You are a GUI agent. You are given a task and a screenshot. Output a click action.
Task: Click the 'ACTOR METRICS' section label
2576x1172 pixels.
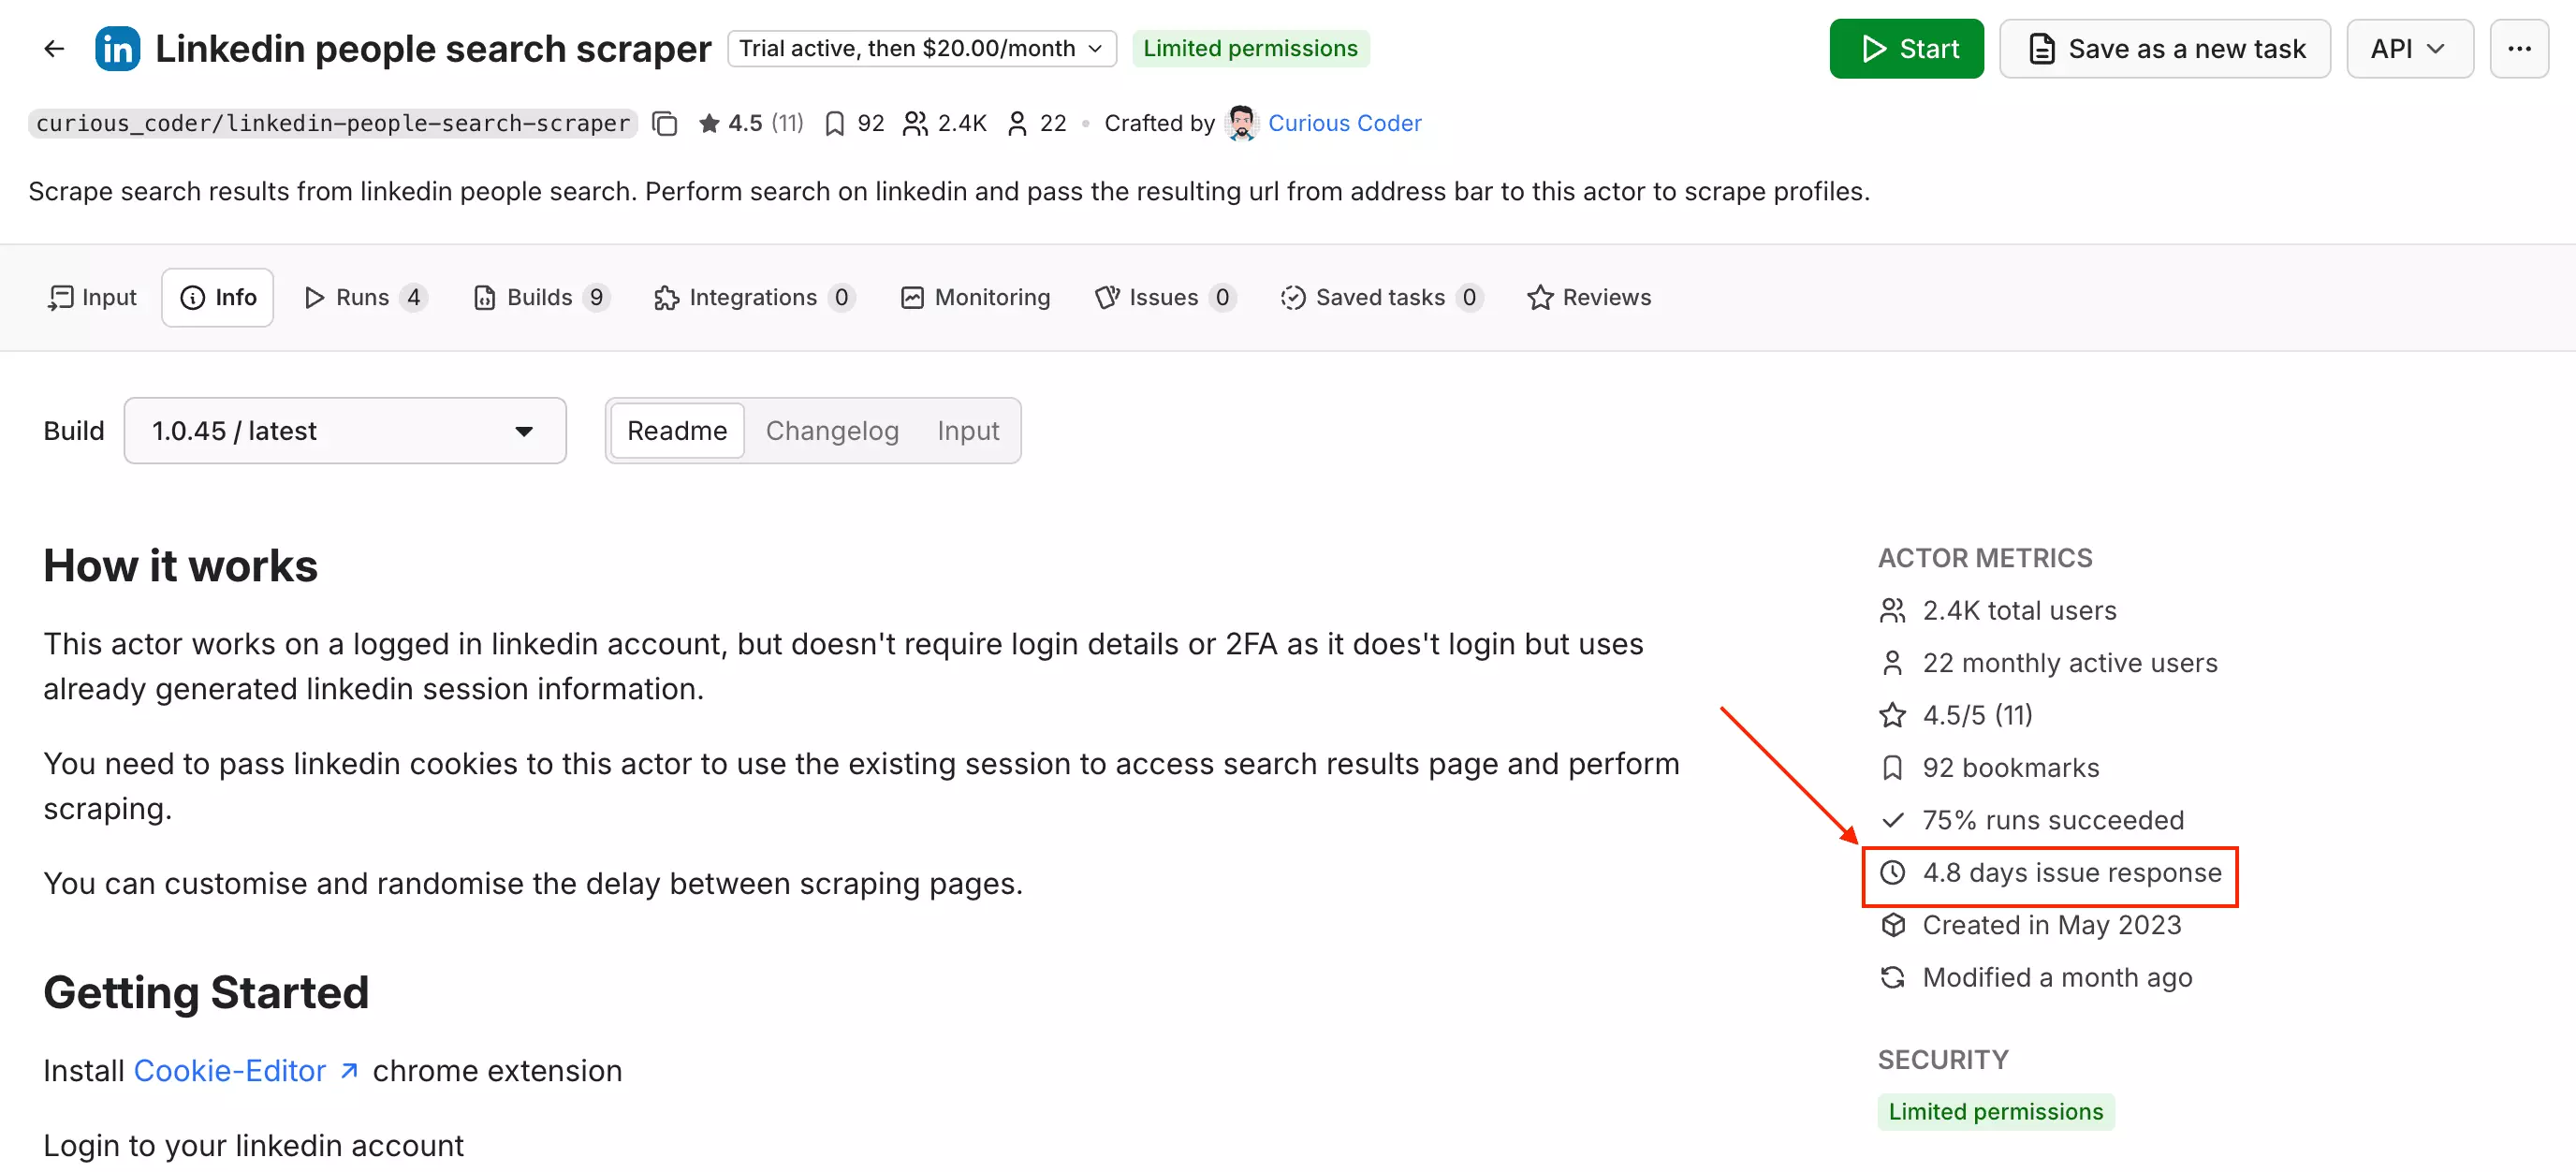[1985, 558]
